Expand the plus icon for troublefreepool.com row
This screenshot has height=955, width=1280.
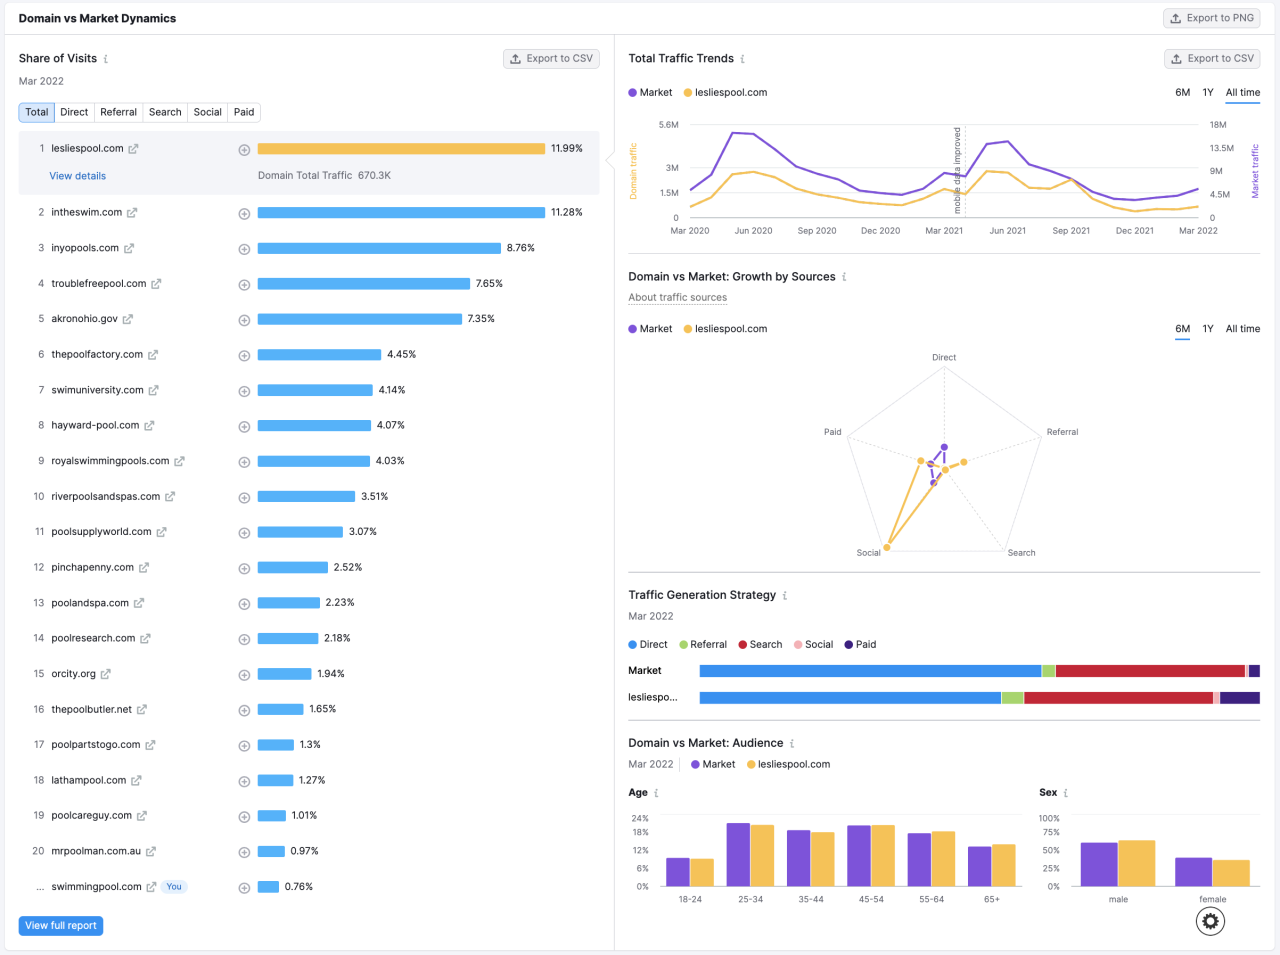[x=244, y=285]
